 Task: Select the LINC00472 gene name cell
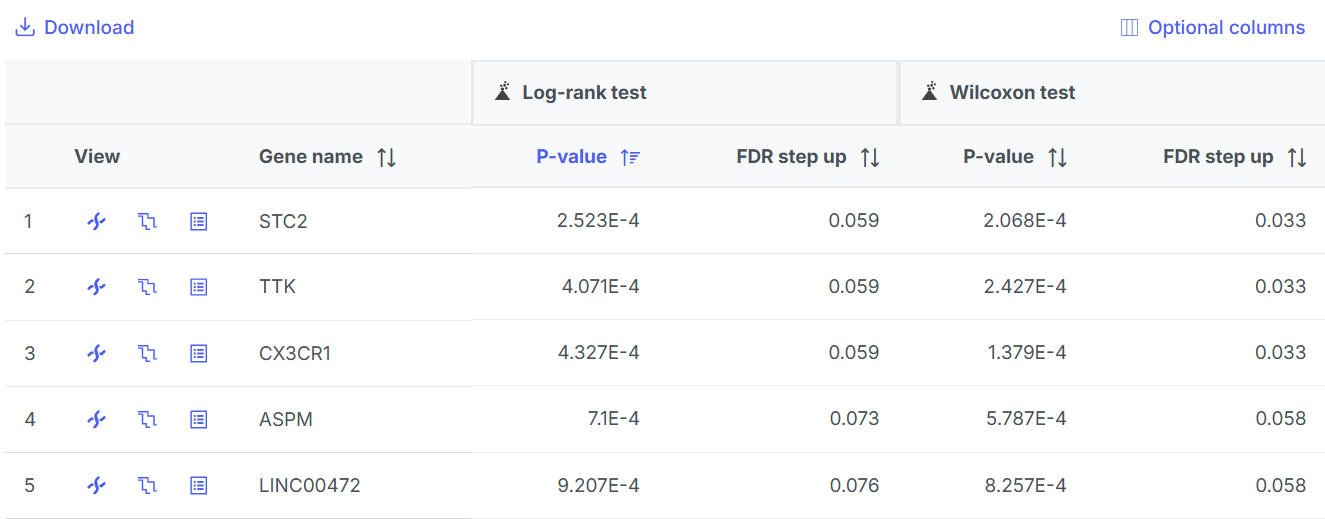309,486
